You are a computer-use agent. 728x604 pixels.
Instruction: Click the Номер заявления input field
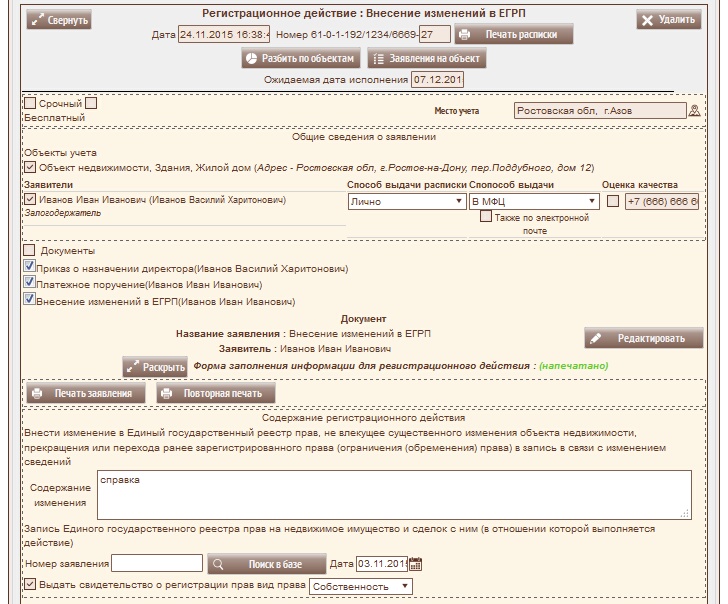pos(157,563)
